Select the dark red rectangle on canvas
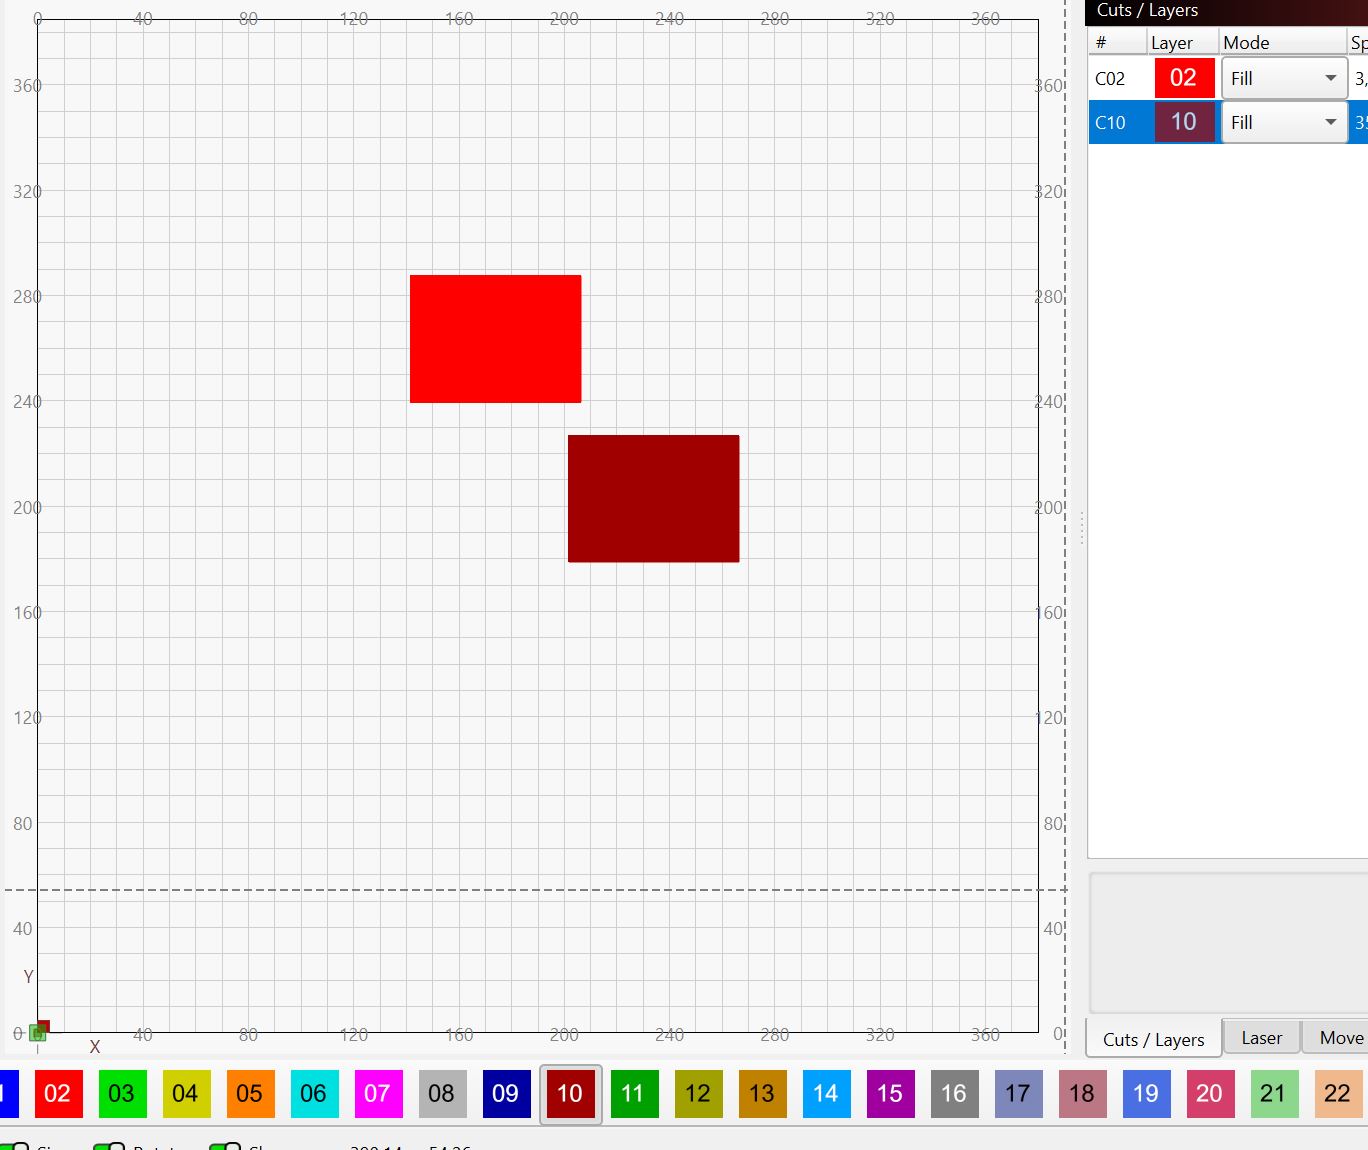The height and width of the screenshot is (1150, 1368). [653, 498]
